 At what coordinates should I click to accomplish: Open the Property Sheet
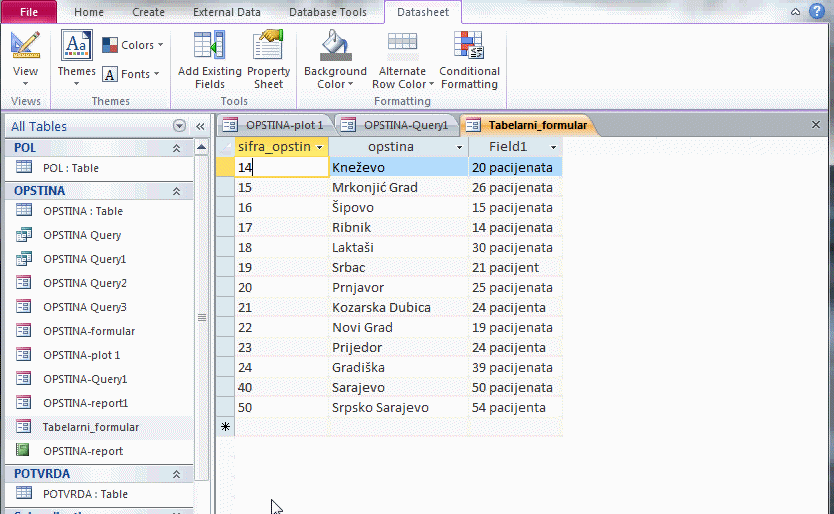click(268, 60)
